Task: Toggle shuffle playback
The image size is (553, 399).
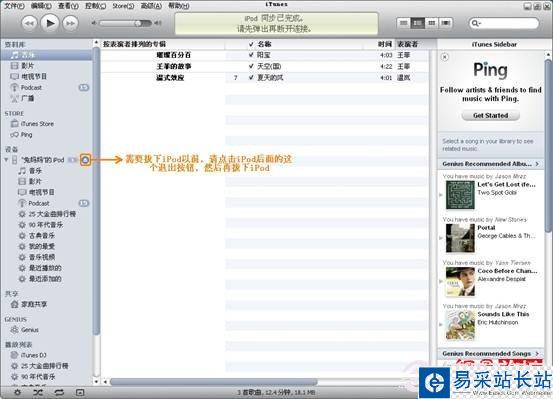Action: pos(38,392)
